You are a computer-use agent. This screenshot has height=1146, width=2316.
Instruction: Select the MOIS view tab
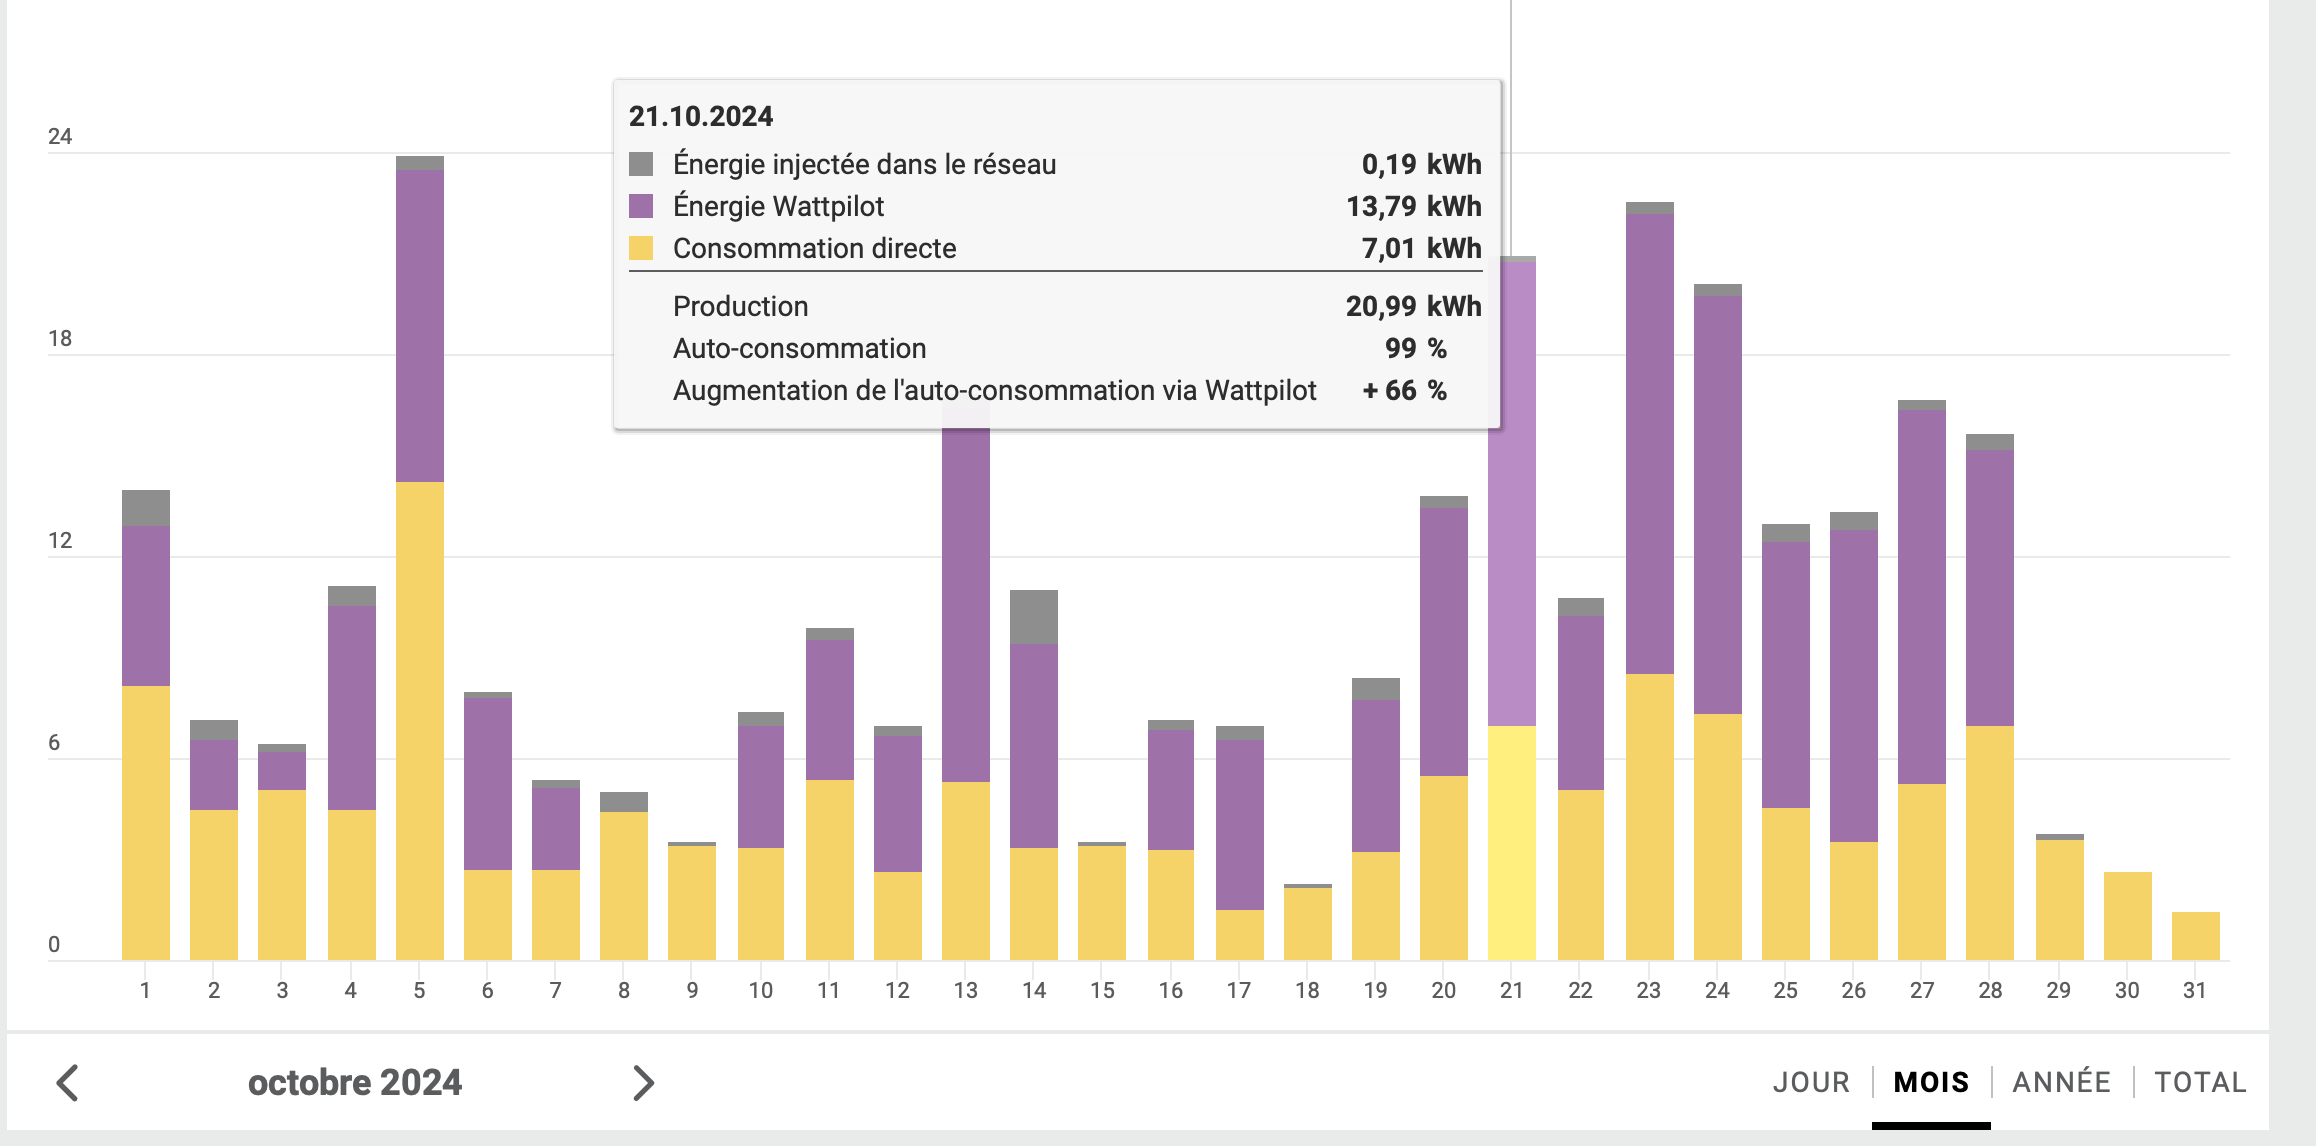(x=1931, y=1083)
